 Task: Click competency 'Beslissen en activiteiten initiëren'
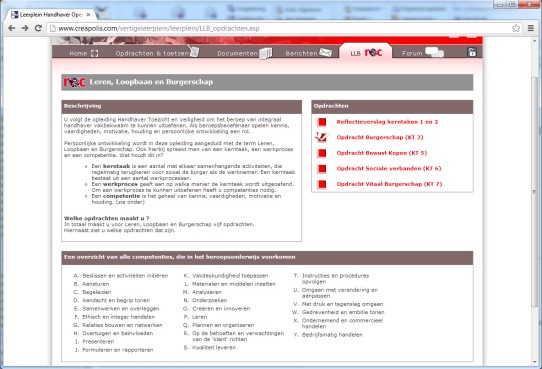click(x=125, y=275)
